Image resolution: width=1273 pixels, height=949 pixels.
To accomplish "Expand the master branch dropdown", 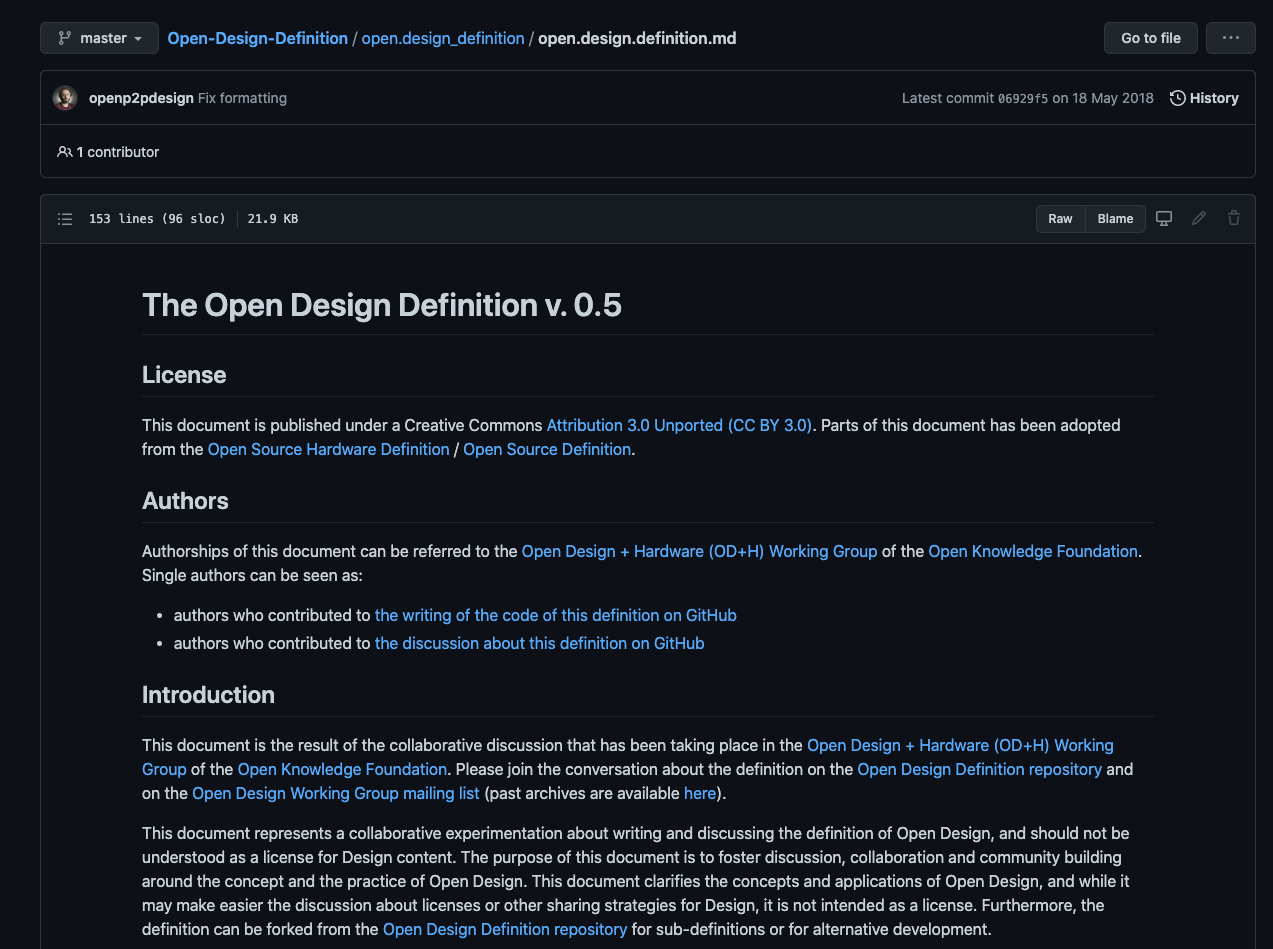I will coord(99,38).
